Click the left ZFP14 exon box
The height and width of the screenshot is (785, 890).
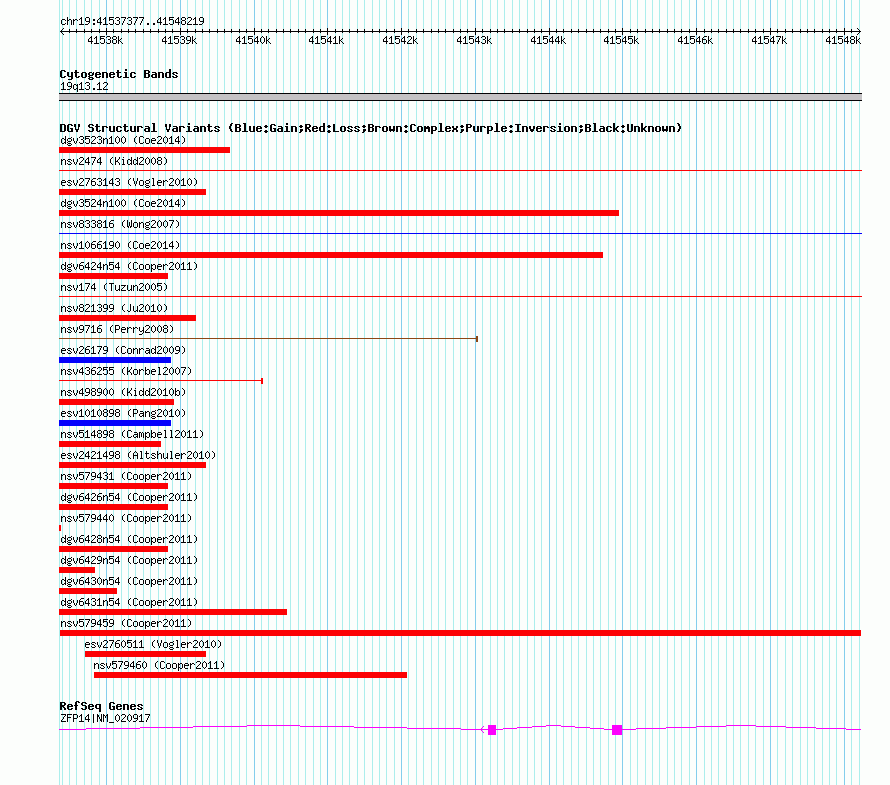click(492, 730)
